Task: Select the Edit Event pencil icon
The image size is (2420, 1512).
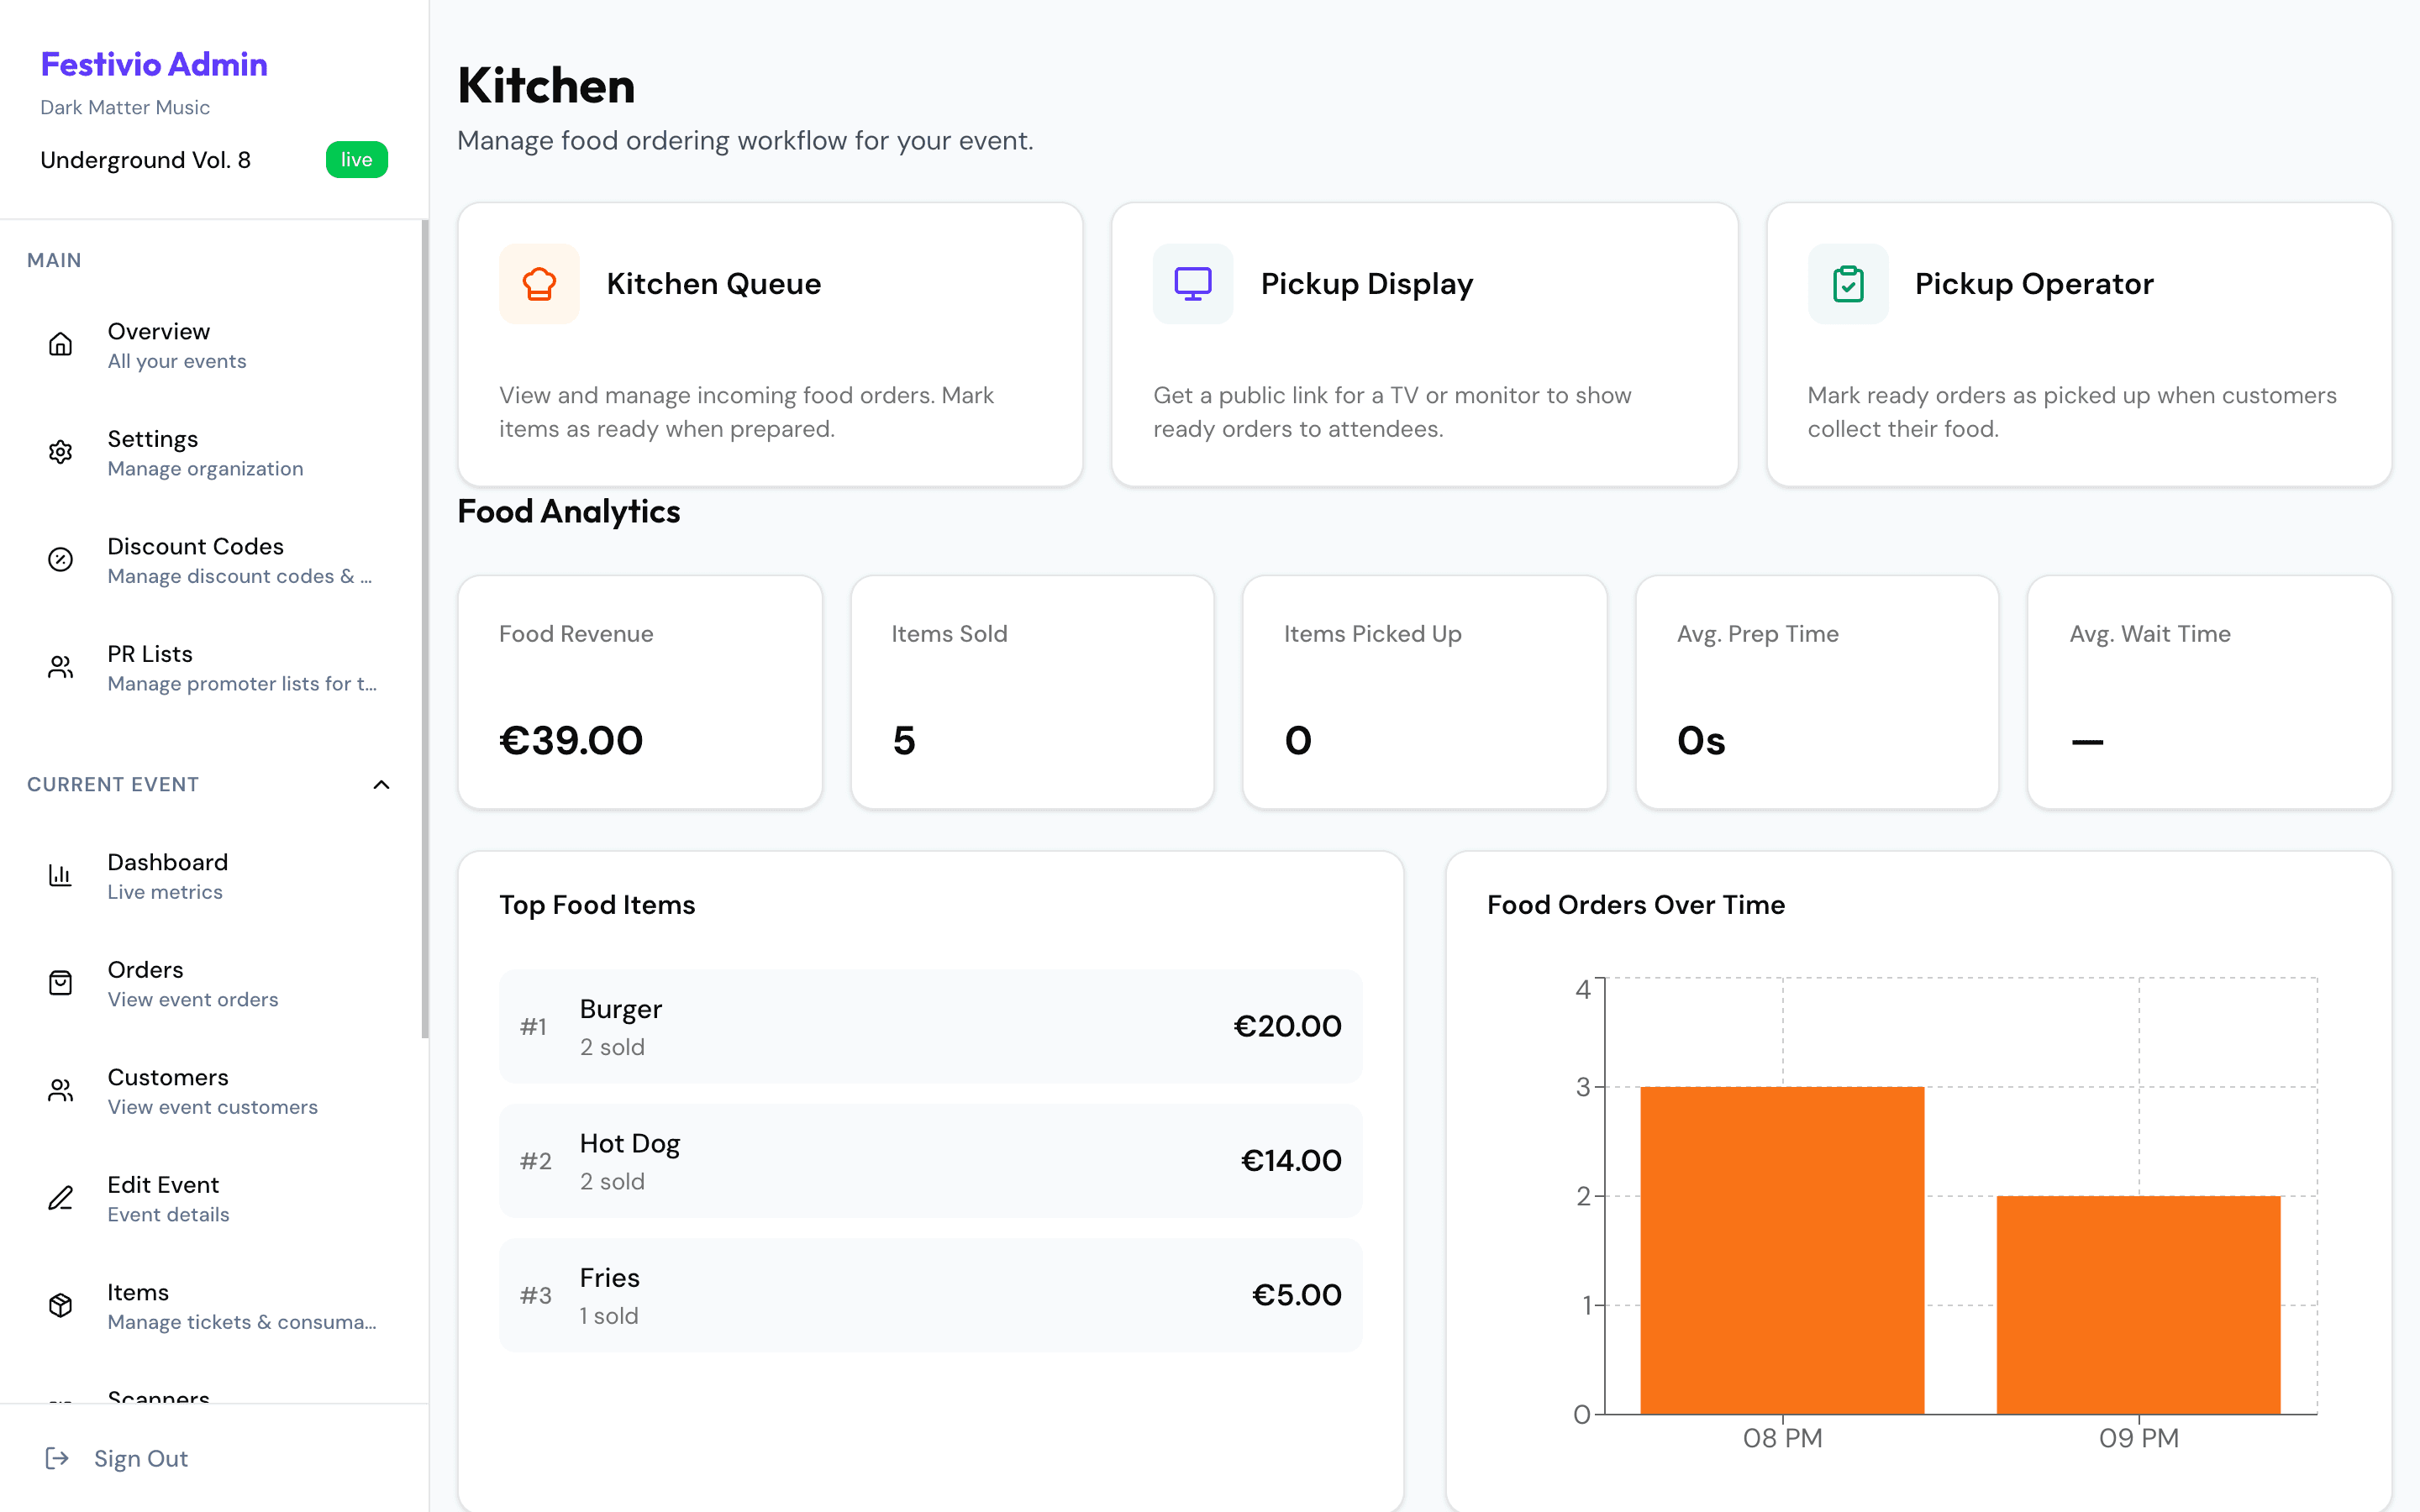Action: point(60,1197)
